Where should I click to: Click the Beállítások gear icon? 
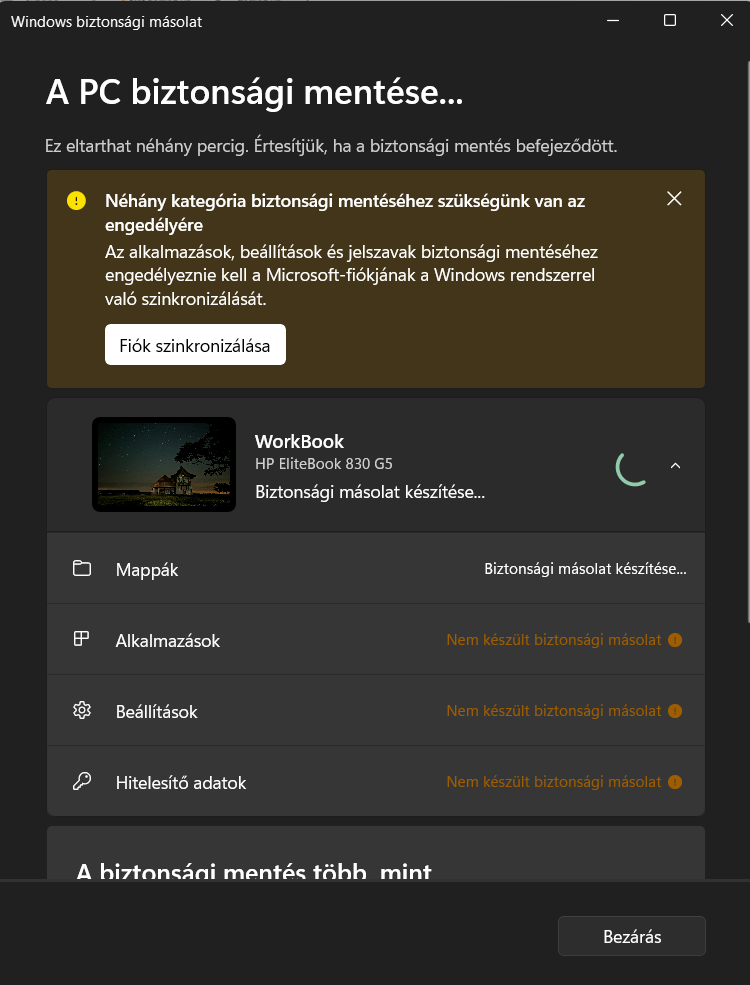(82, 710)
